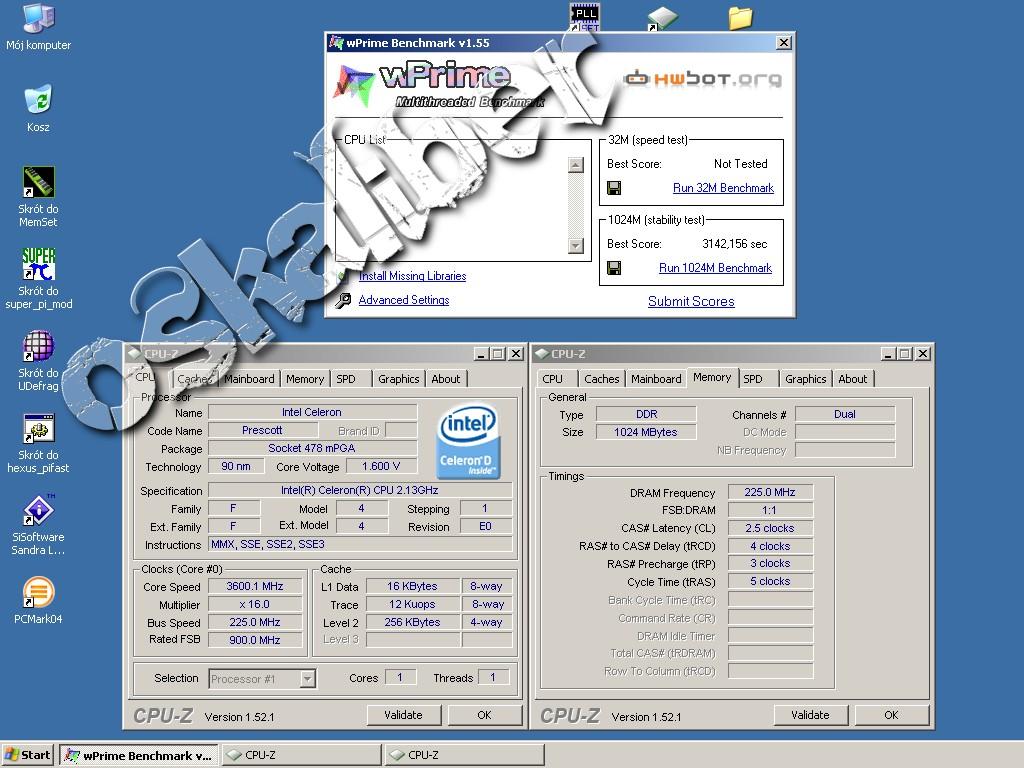
Task: Click the Prescott code name value
Action: (x=263, y=430)
